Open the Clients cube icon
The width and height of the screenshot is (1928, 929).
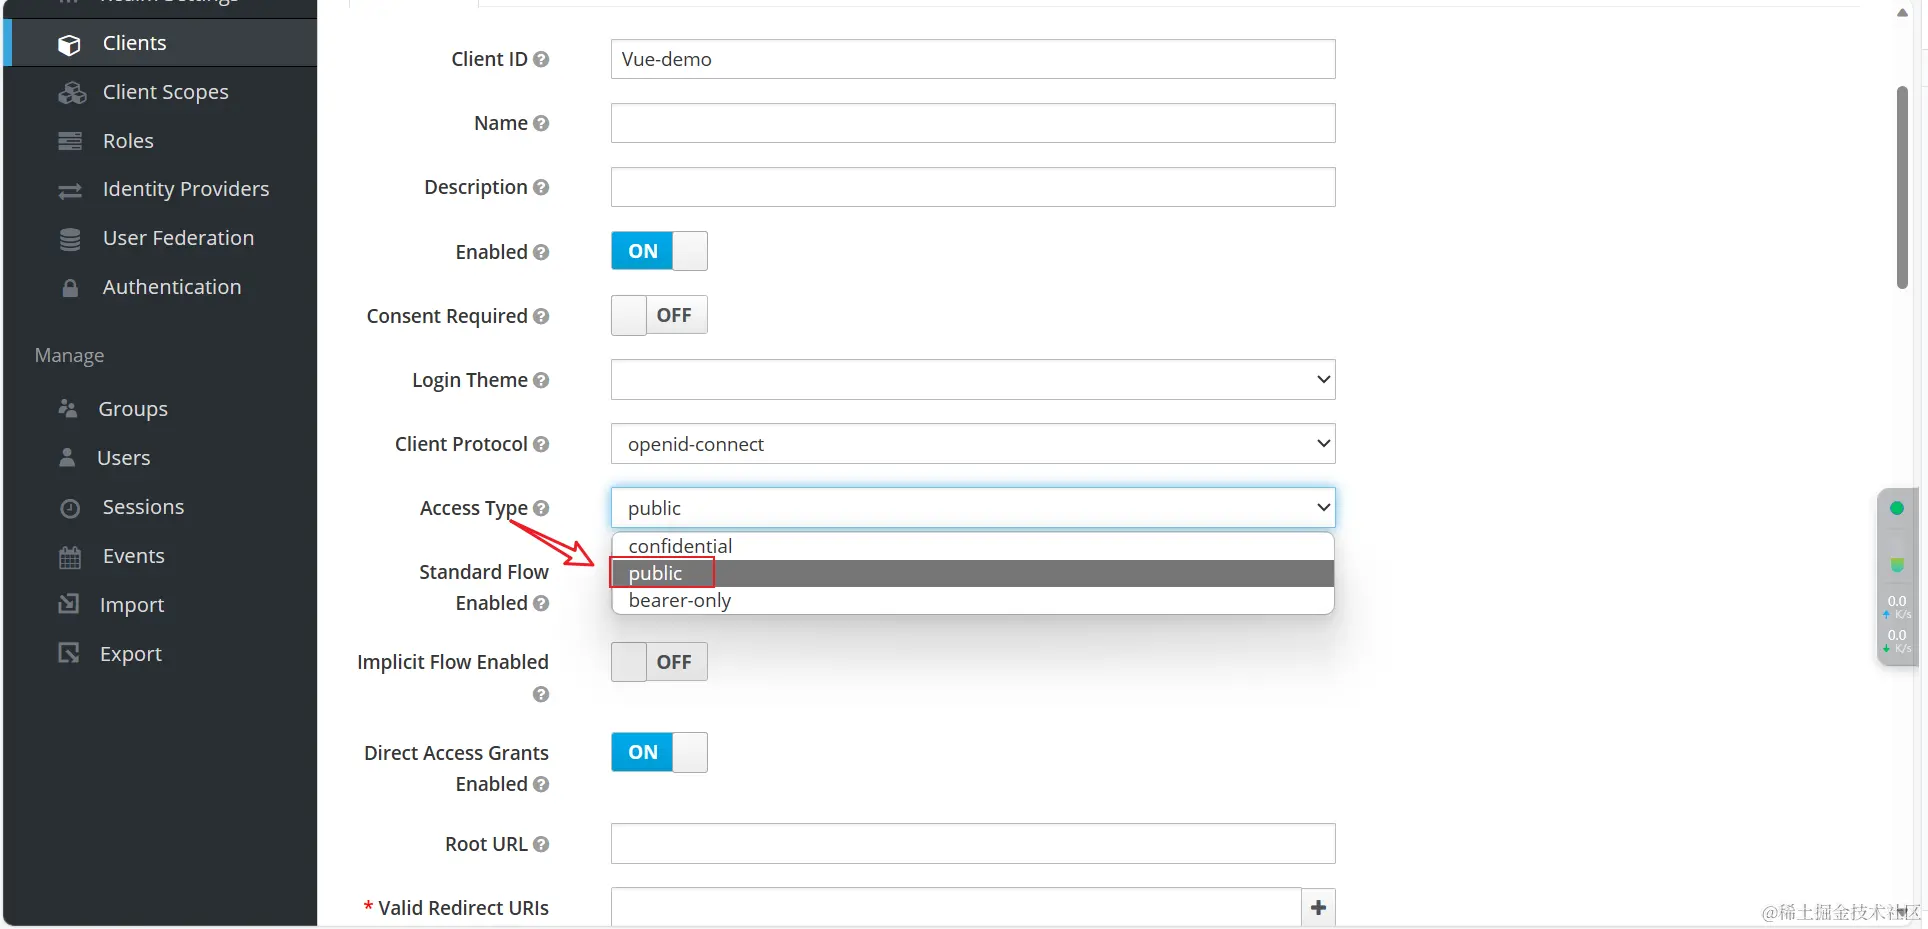coord(69,44)
